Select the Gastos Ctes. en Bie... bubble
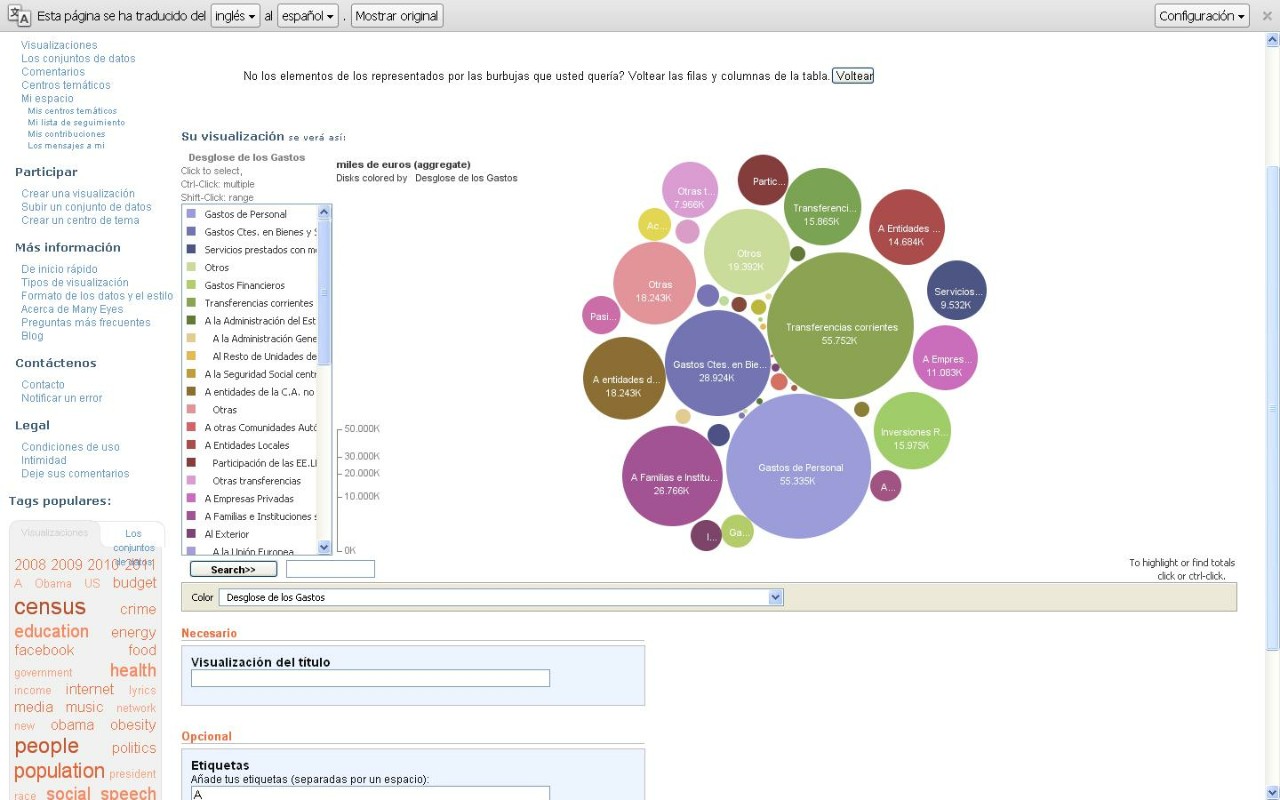The width and height of the screenshot is (1280, 800). pos(717,364)
